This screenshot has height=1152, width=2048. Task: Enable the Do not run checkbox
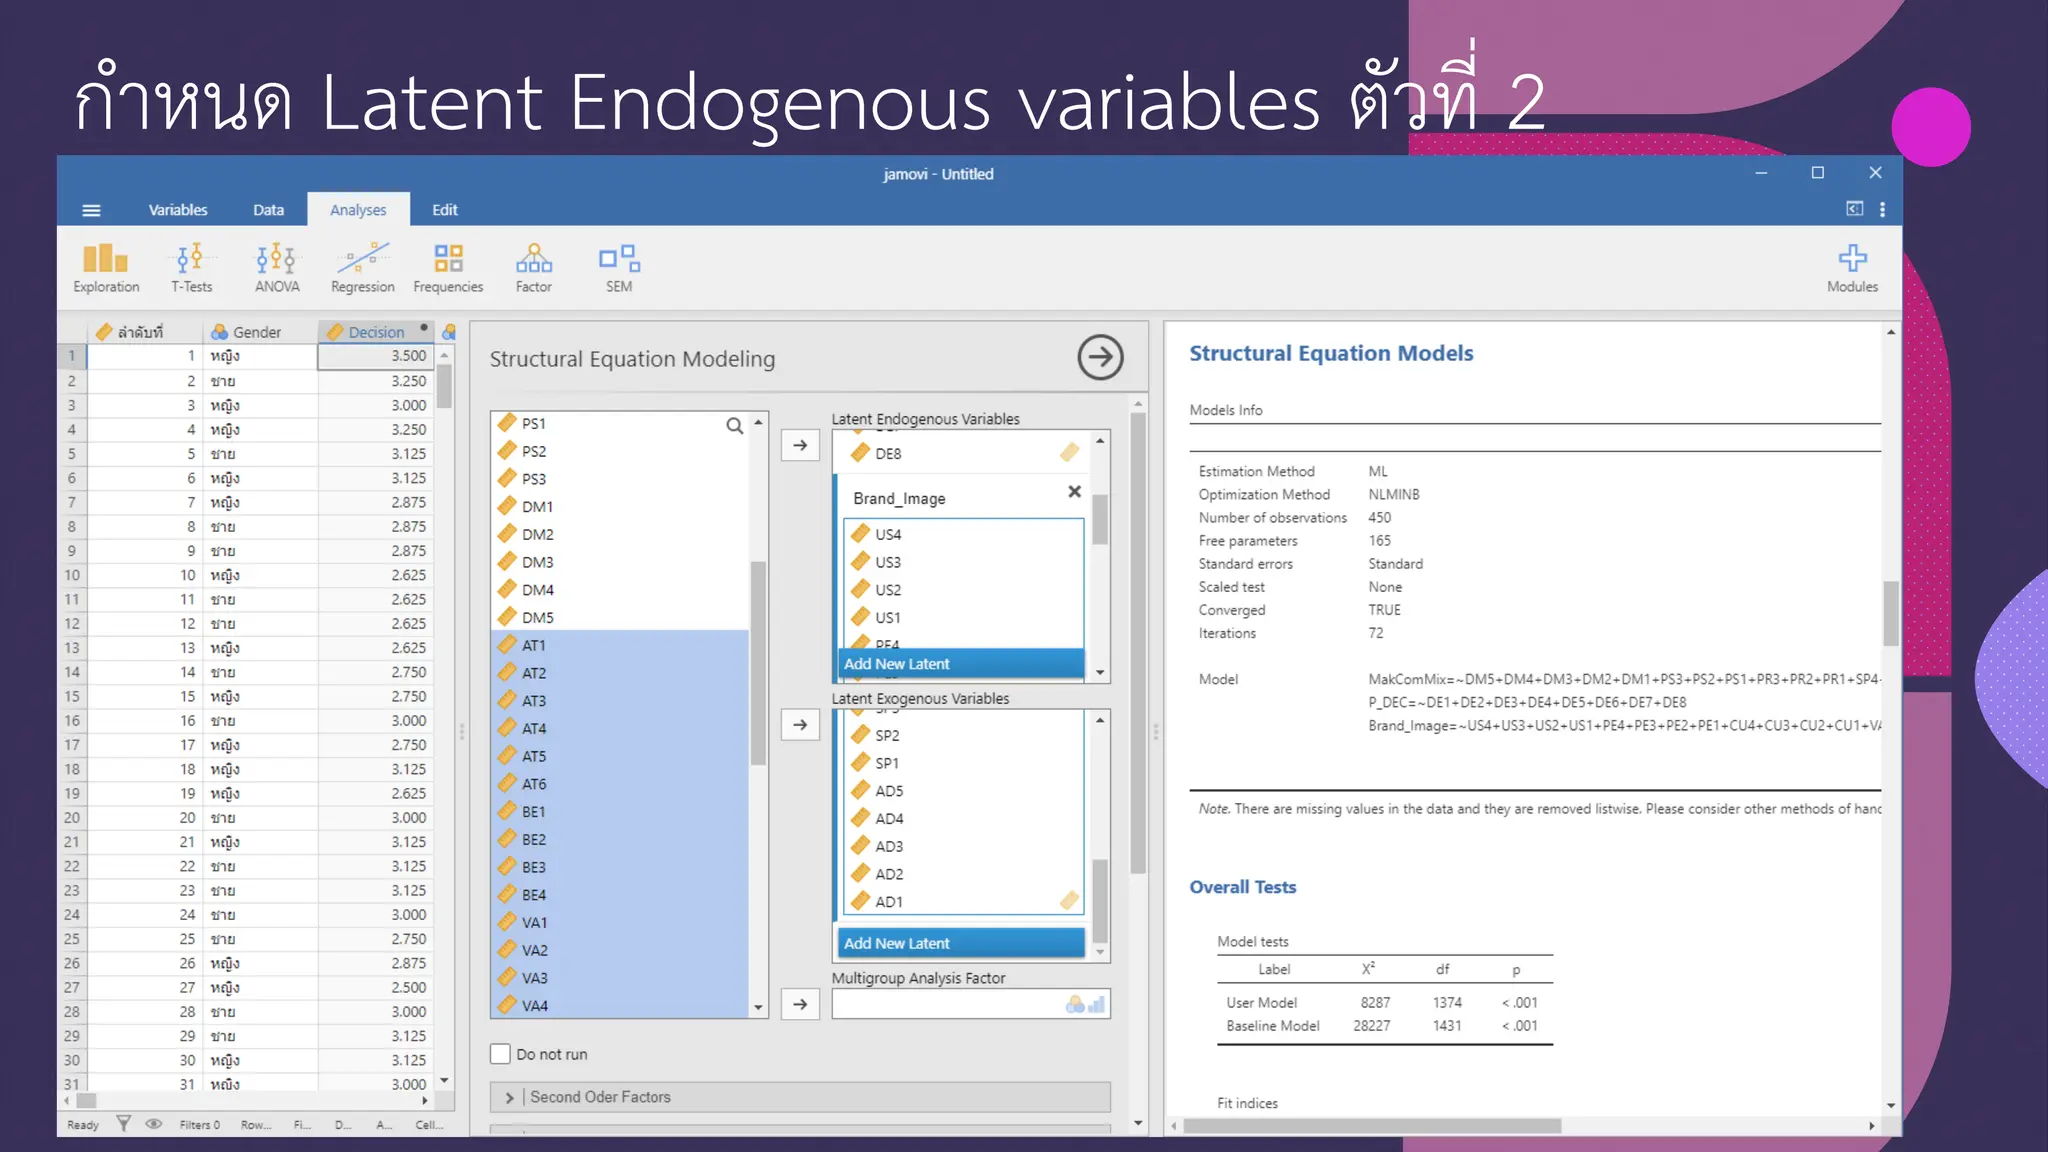click(x=501, y=1054)
